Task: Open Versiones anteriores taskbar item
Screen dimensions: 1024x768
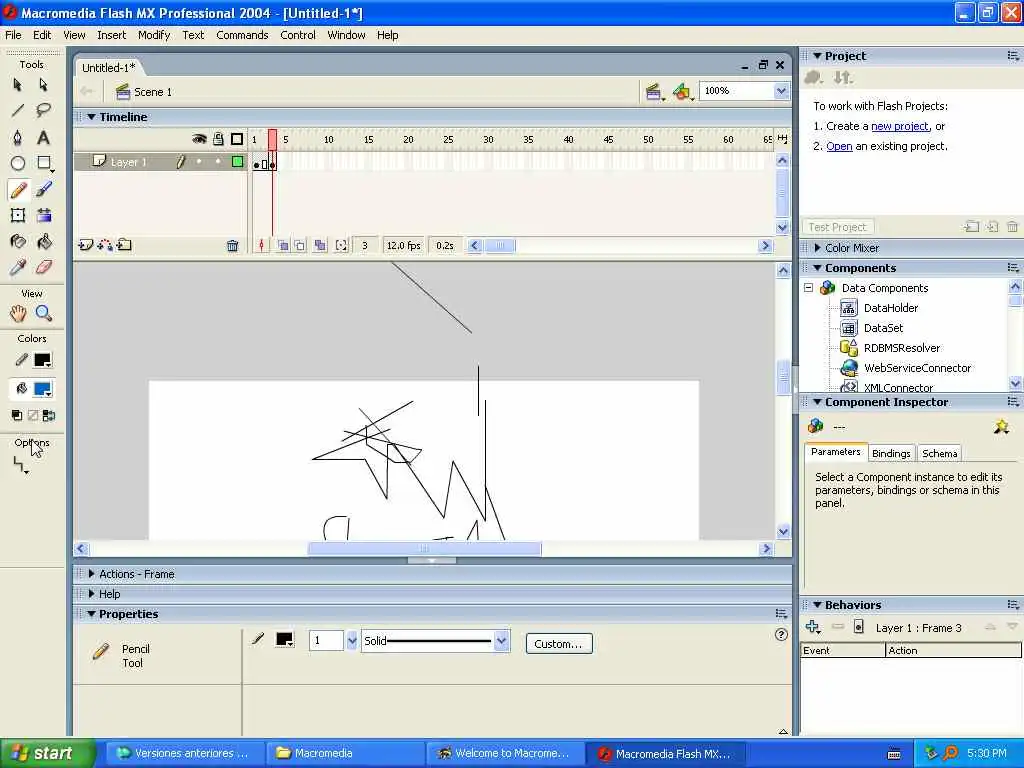Action: (x=185, y=753)
